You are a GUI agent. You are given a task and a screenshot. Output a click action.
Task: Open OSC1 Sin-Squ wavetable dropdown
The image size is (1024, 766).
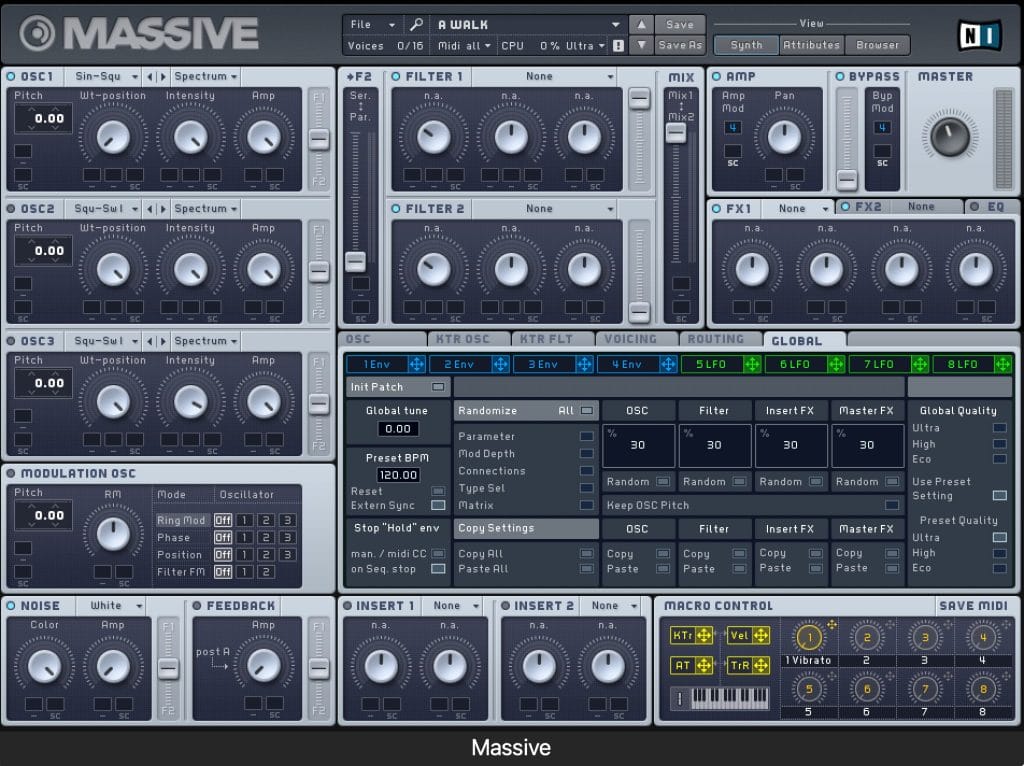(104, 76)
